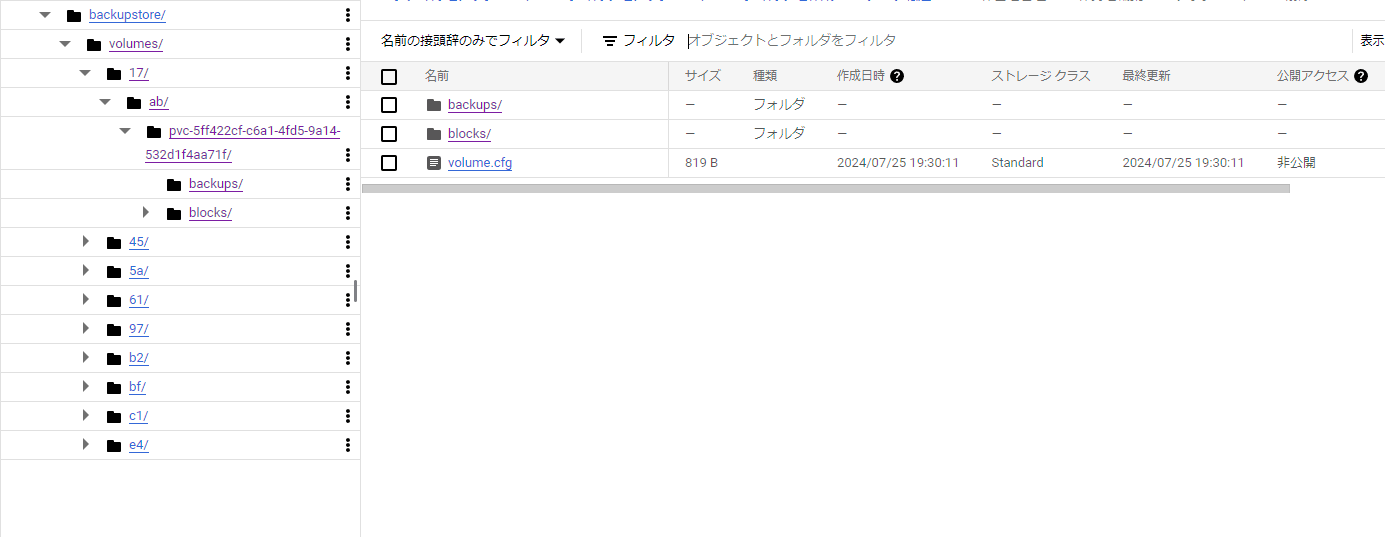Open the volume.cfg file link
The image size is (1385, 537).
point(480,163)
